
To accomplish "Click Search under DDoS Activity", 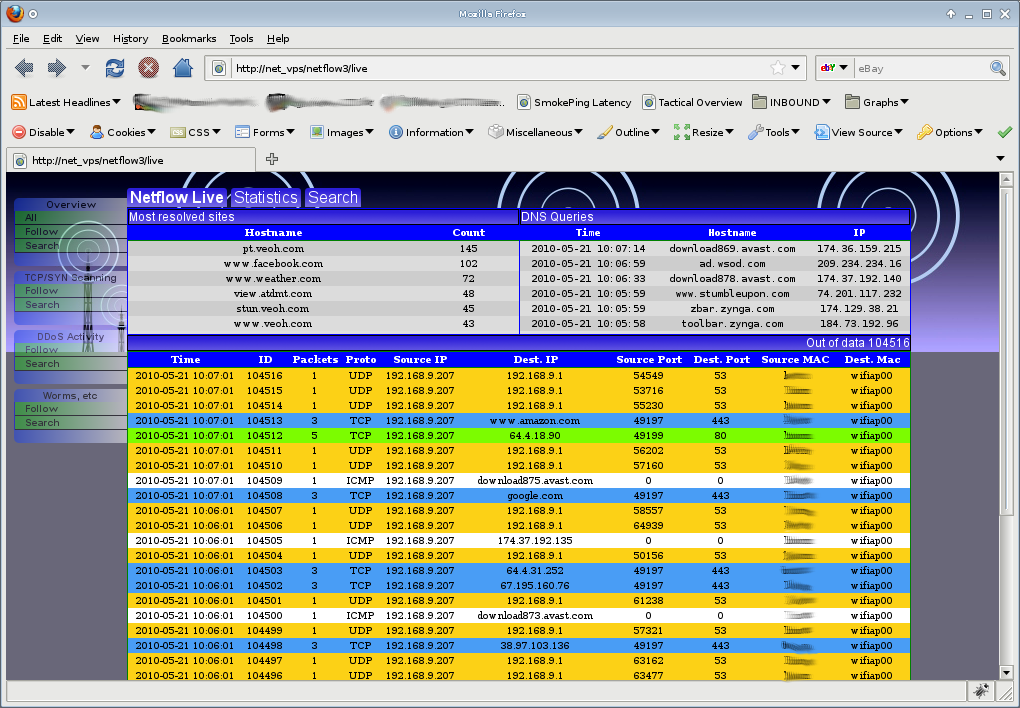I will (x=42, y=364).
